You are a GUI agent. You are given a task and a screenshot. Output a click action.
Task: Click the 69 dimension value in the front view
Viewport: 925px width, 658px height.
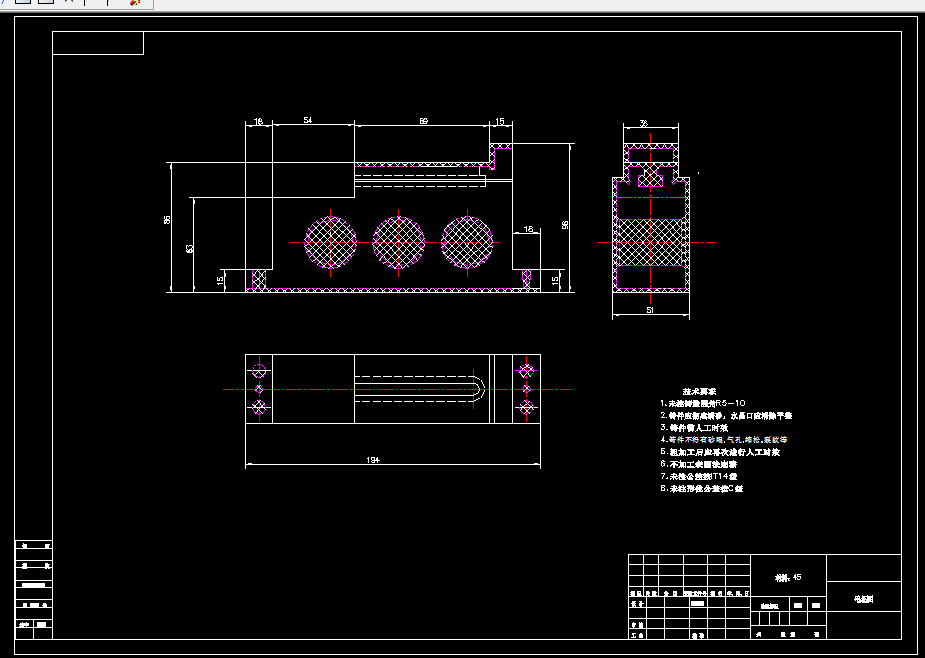coord(424,121)
